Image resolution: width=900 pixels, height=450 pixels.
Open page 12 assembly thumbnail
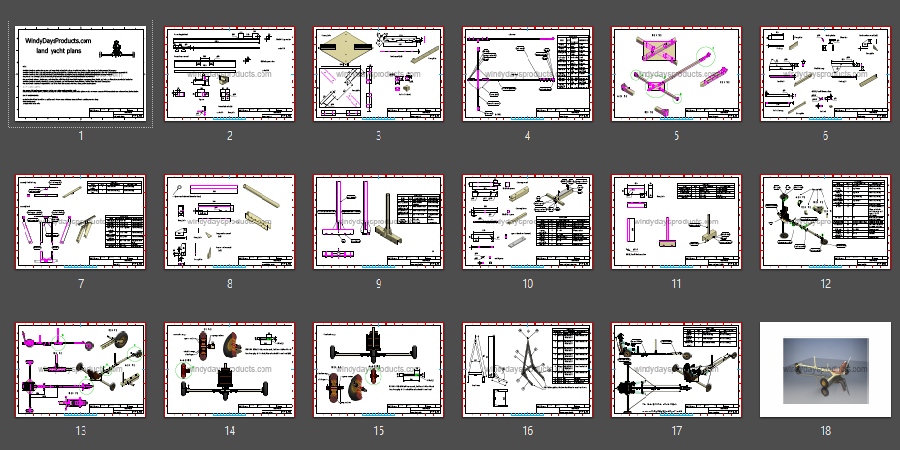coord(825,222)
